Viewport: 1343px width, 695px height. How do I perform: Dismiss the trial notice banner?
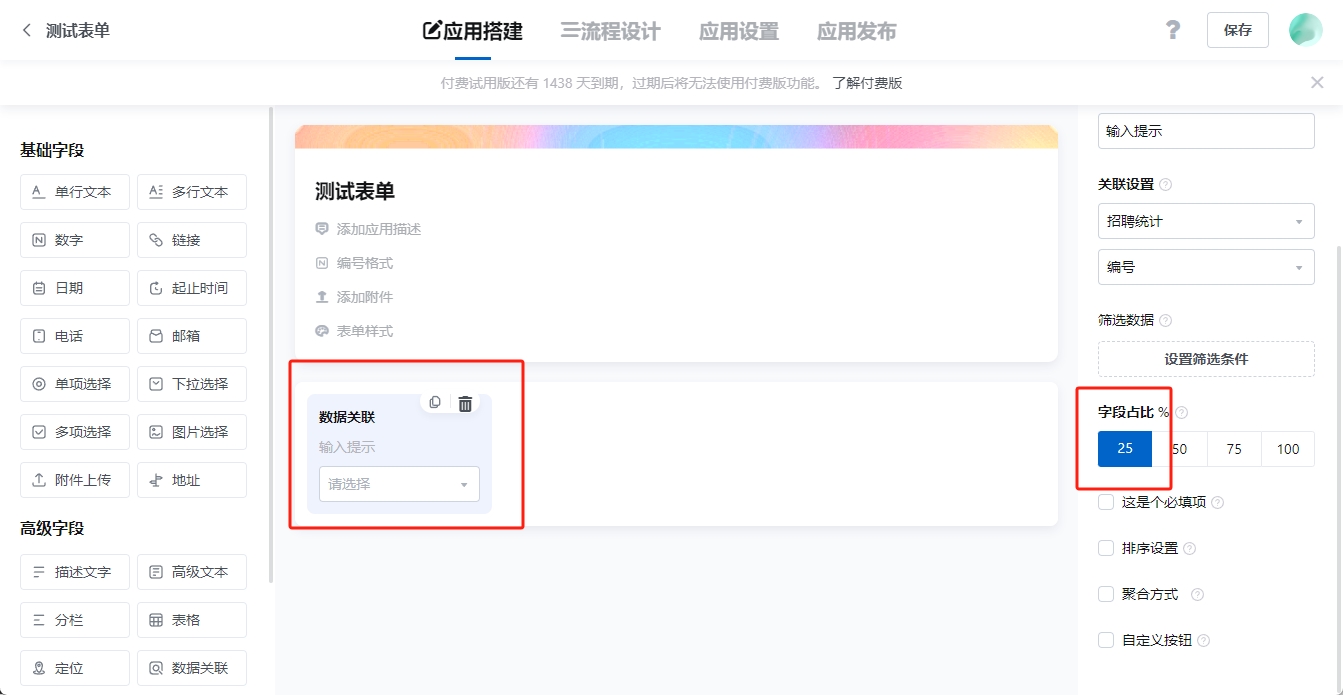(x=1317, y=83)
